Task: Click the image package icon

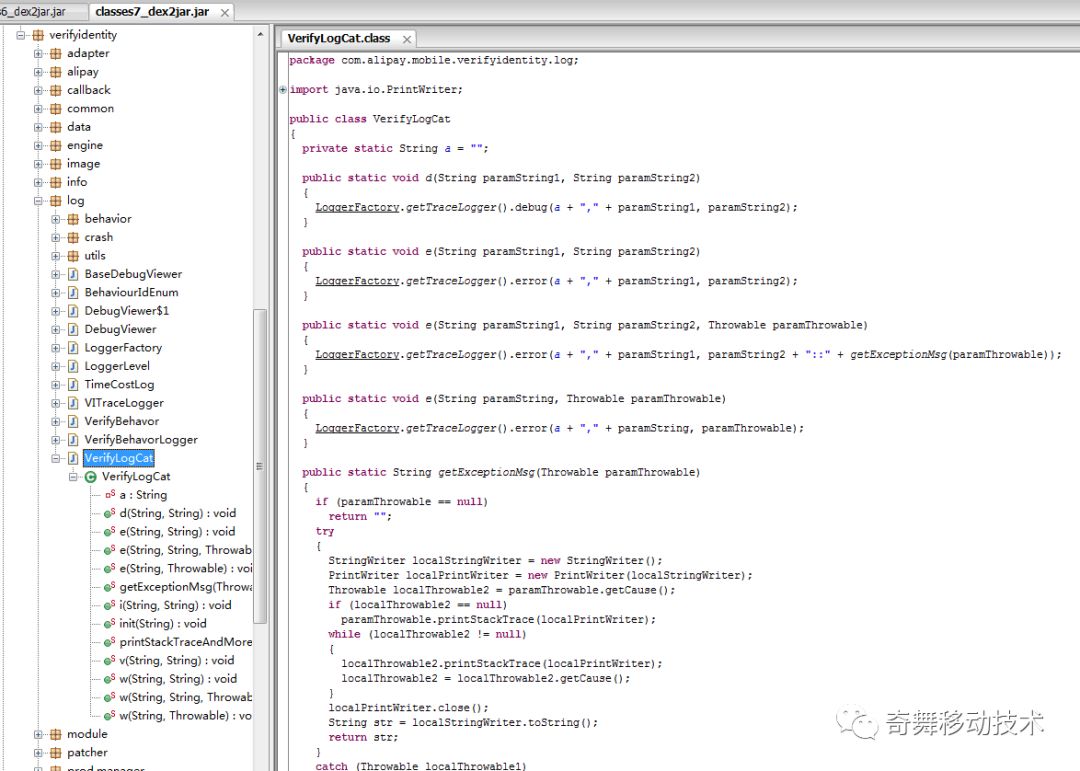Action: 56,164
